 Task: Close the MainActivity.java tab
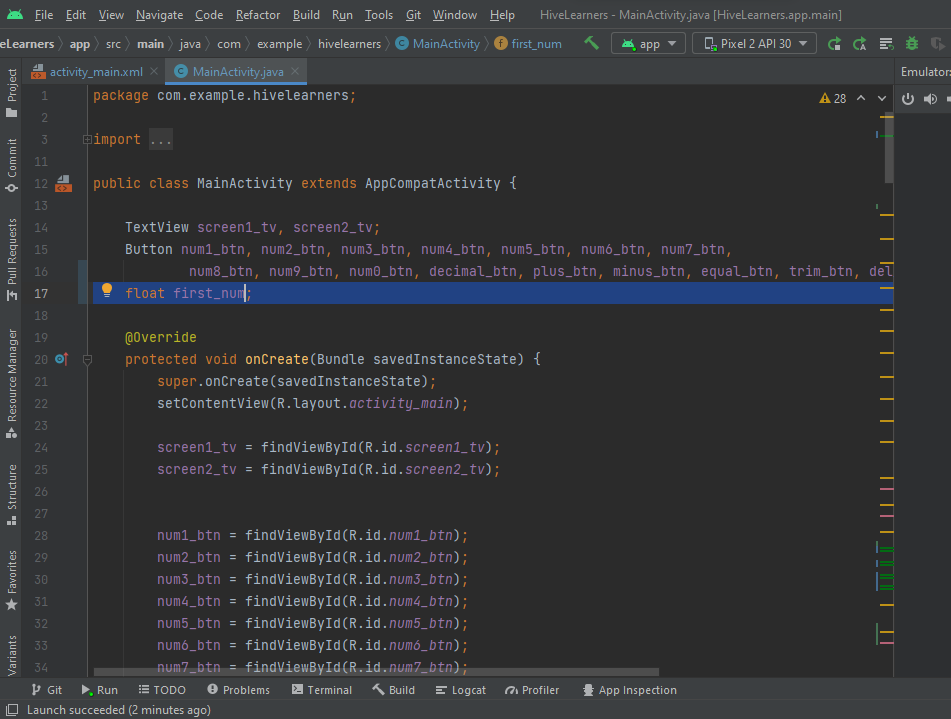(295, 72)
